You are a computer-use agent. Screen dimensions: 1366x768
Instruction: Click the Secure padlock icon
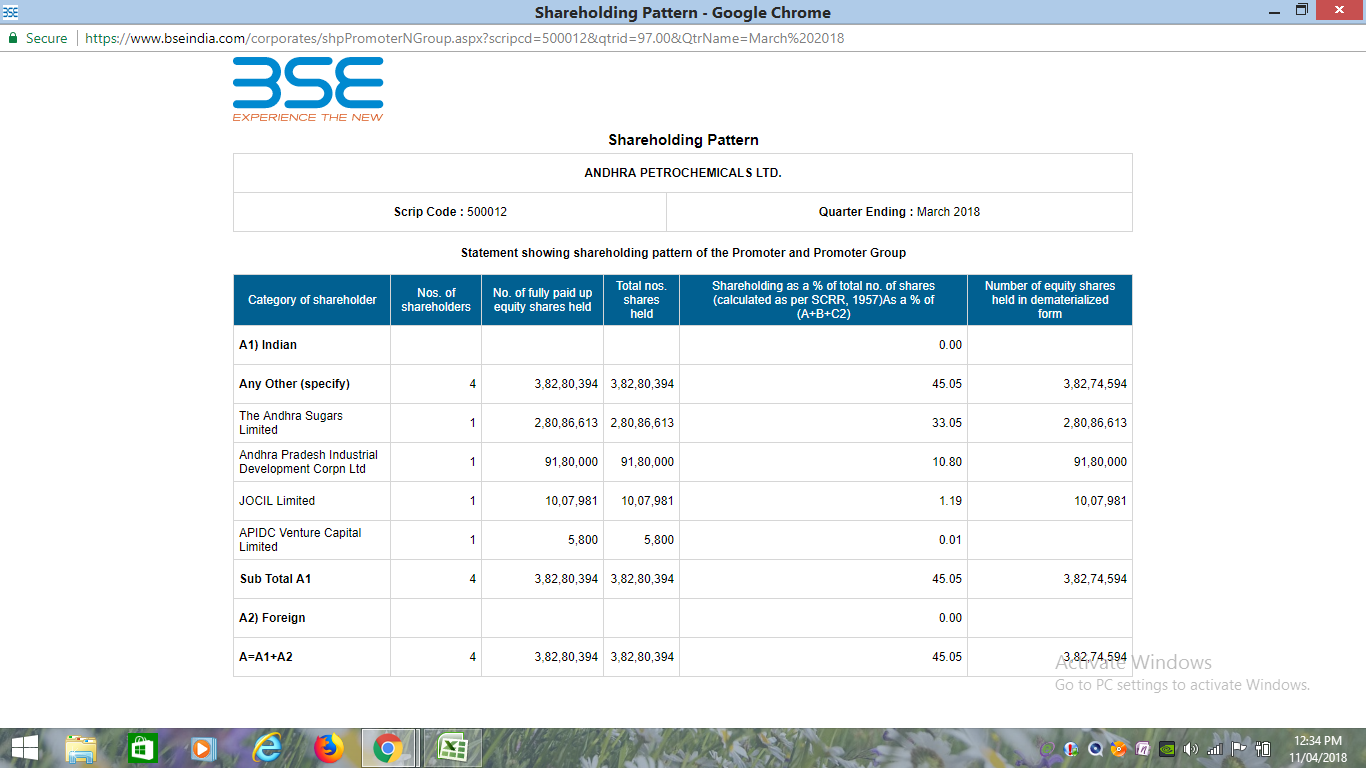click(x=13, y=38)
